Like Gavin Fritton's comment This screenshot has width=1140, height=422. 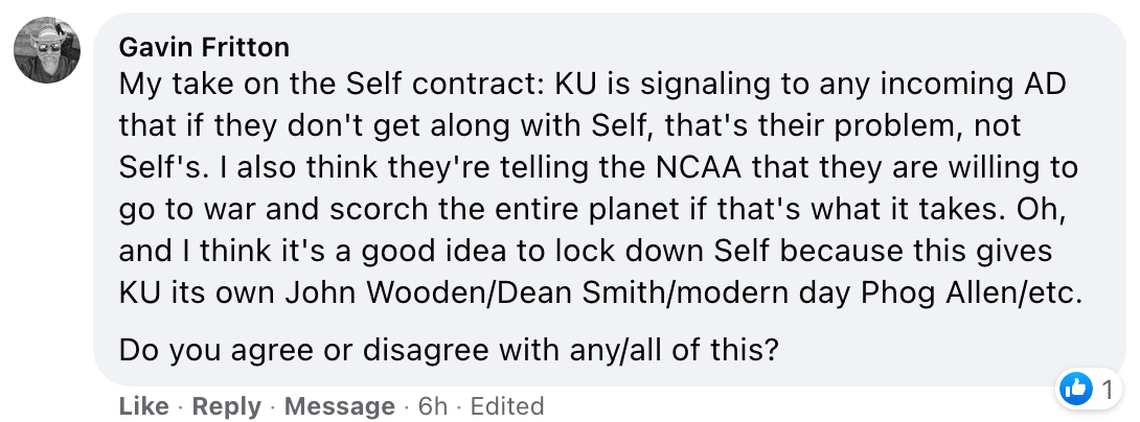click(x=144, y=406)
